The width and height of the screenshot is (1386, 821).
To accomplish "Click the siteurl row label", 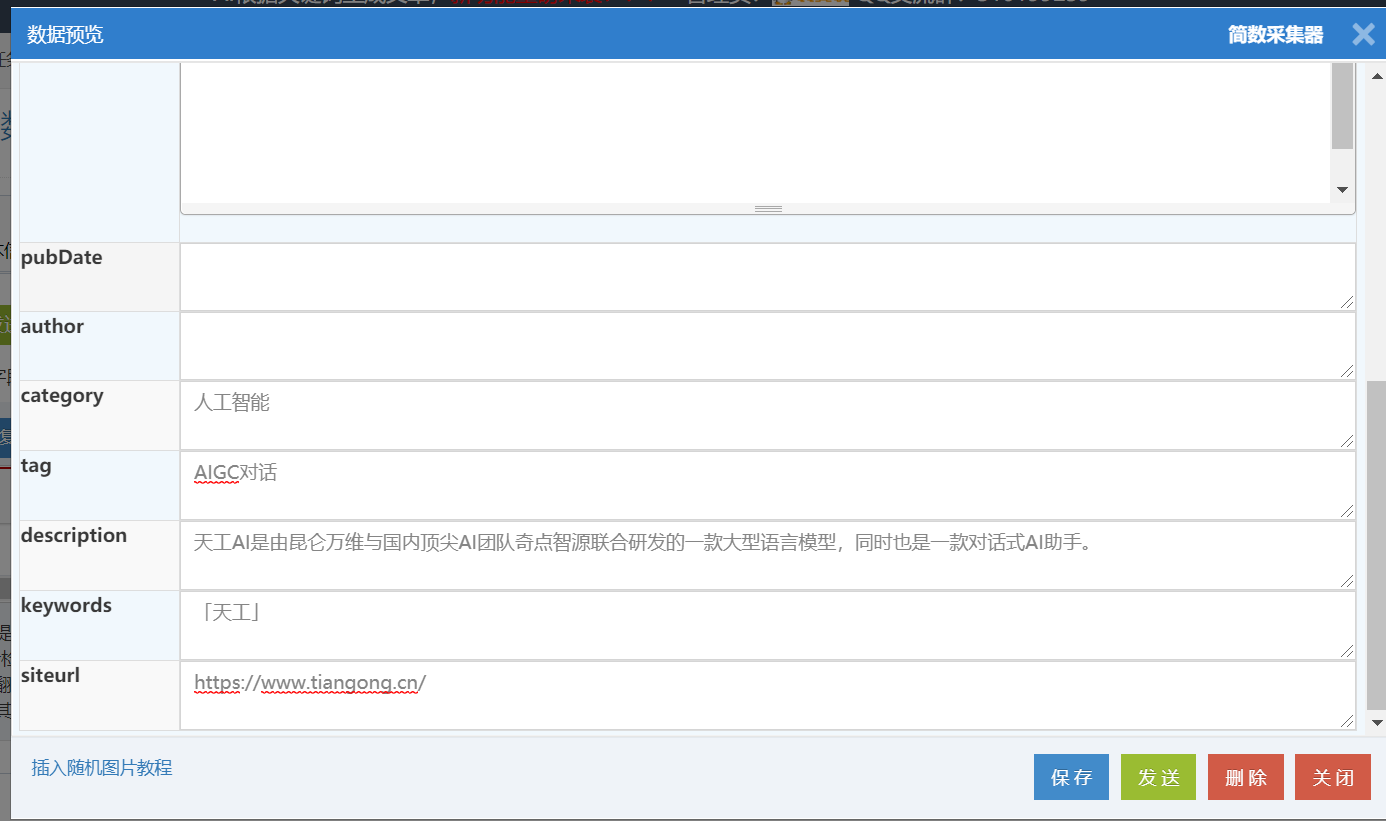I will point(50,676).
